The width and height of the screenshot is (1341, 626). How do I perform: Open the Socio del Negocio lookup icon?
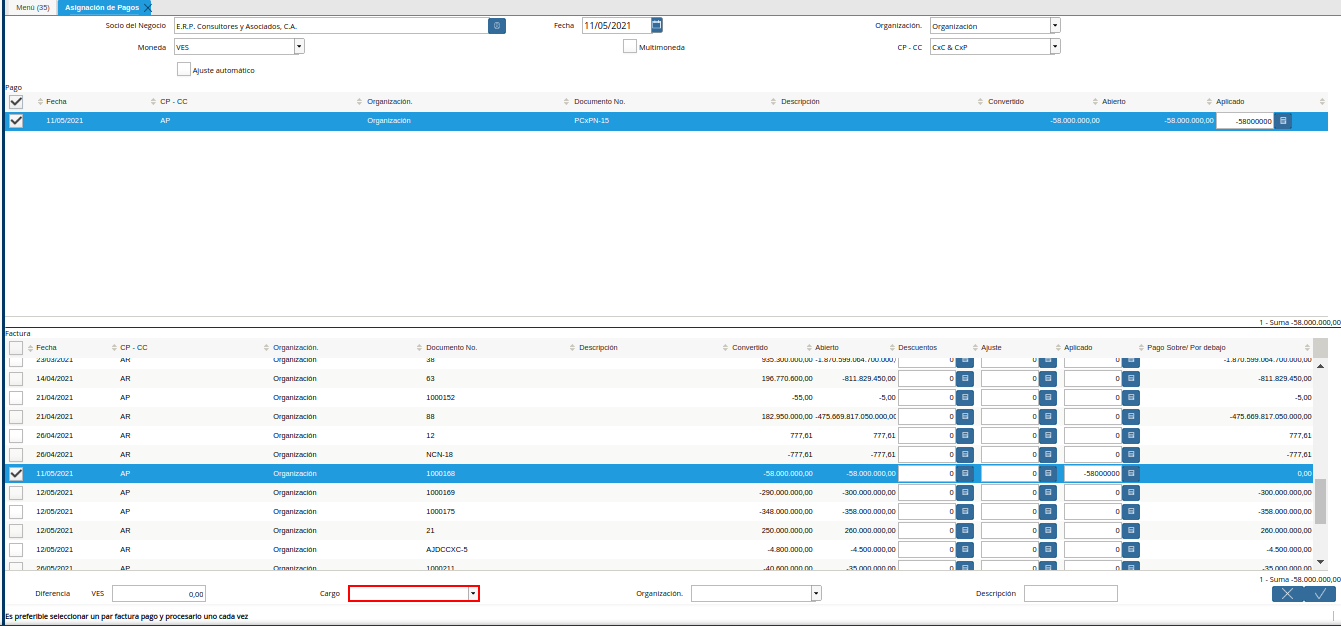497,26
